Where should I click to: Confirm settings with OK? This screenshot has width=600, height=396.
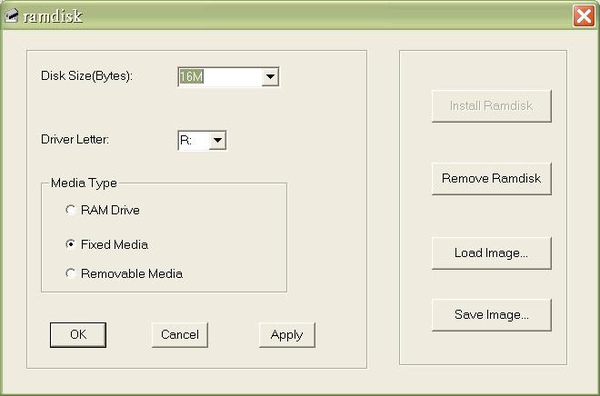click(x=78, y=335)
